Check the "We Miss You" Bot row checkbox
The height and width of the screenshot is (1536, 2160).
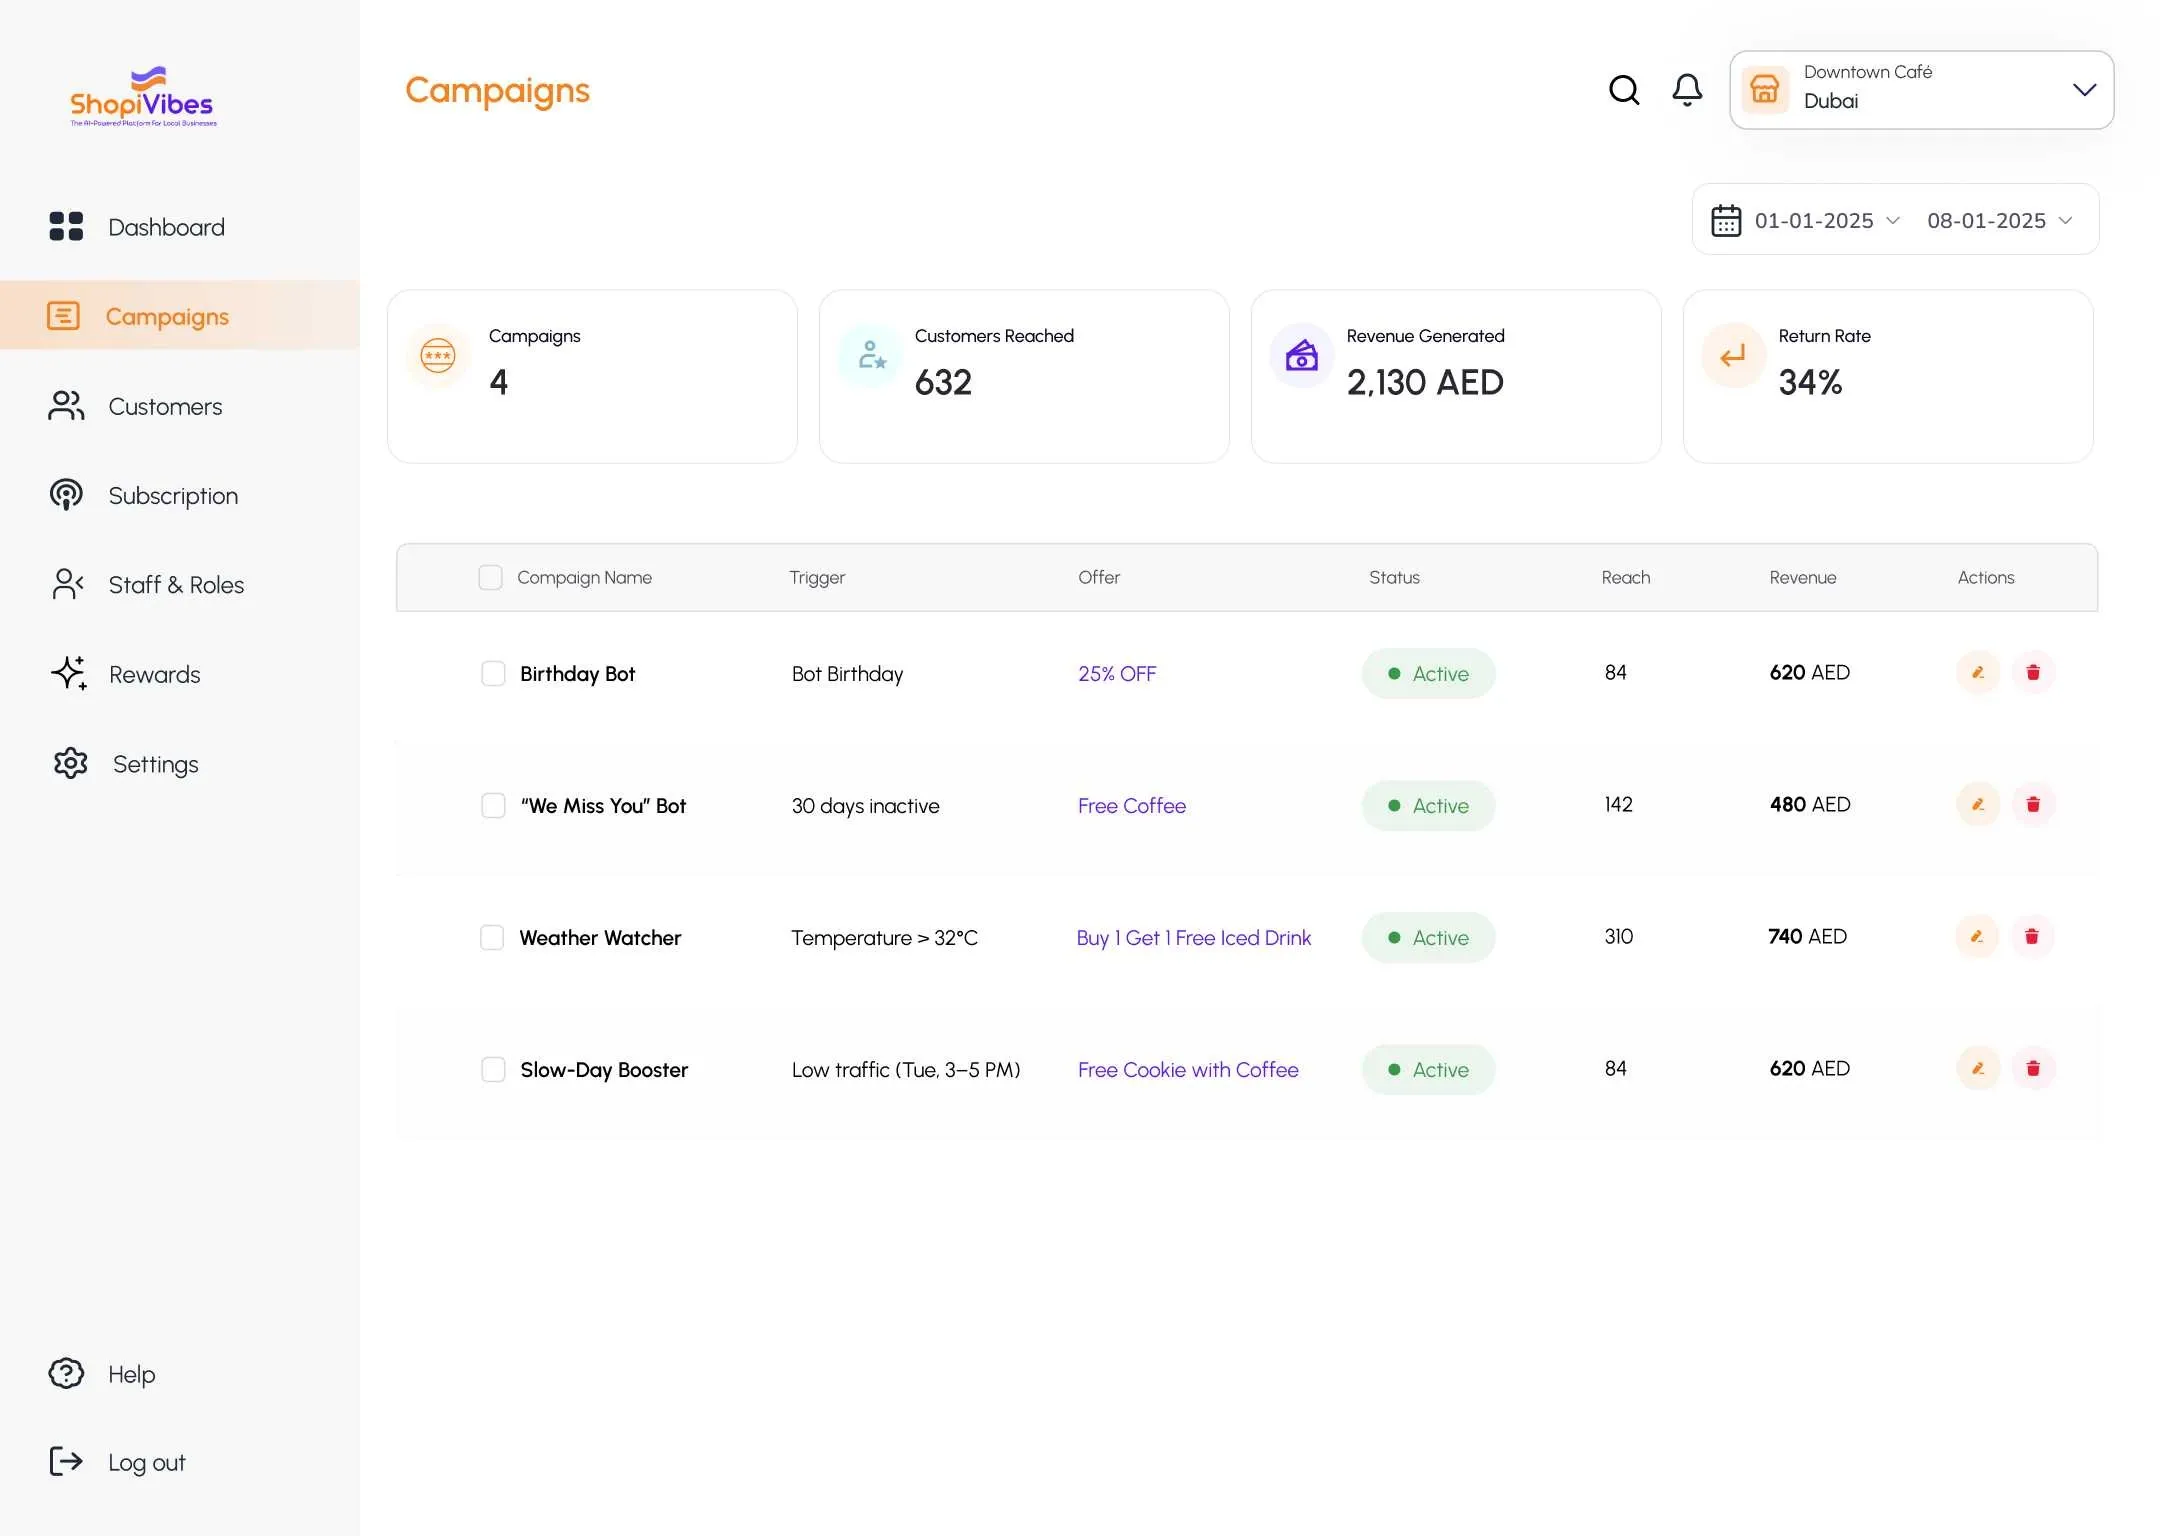(493, 805)
